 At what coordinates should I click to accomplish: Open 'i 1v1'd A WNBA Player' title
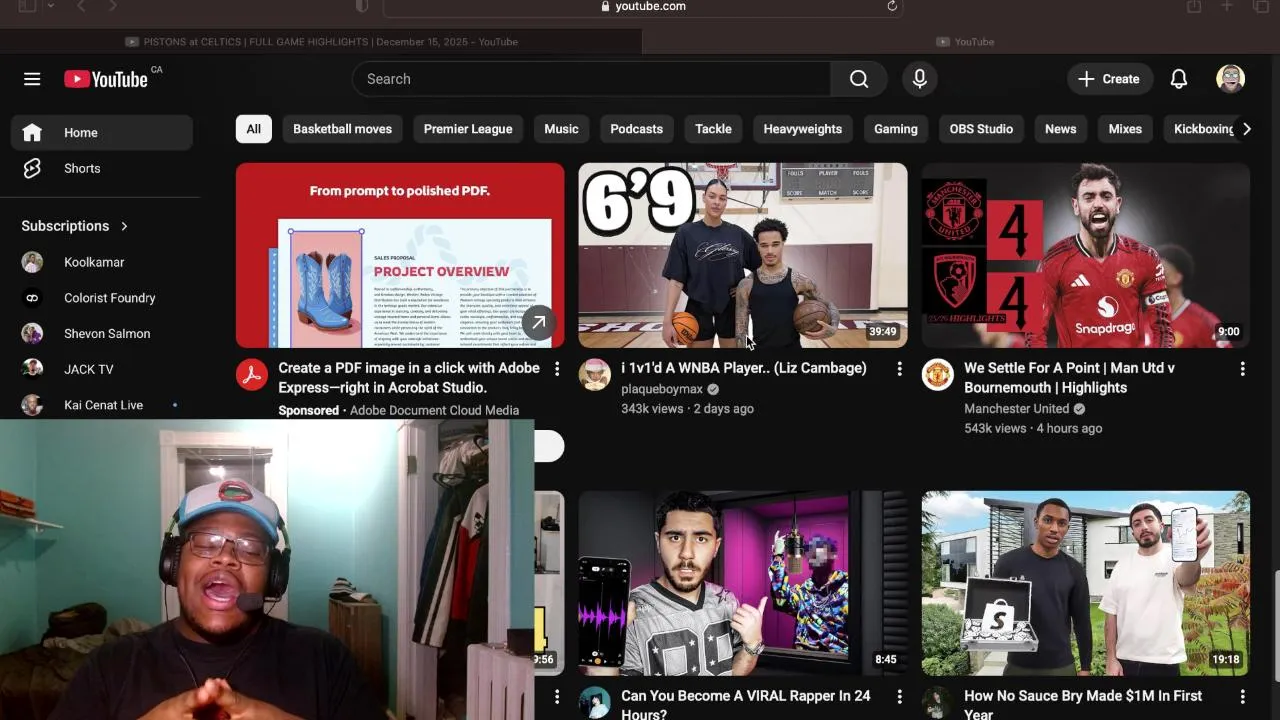744,368
